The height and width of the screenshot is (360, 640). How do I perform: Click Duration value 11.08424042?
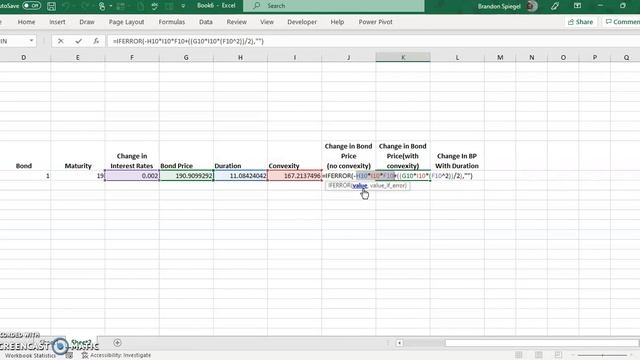(240, 176)
